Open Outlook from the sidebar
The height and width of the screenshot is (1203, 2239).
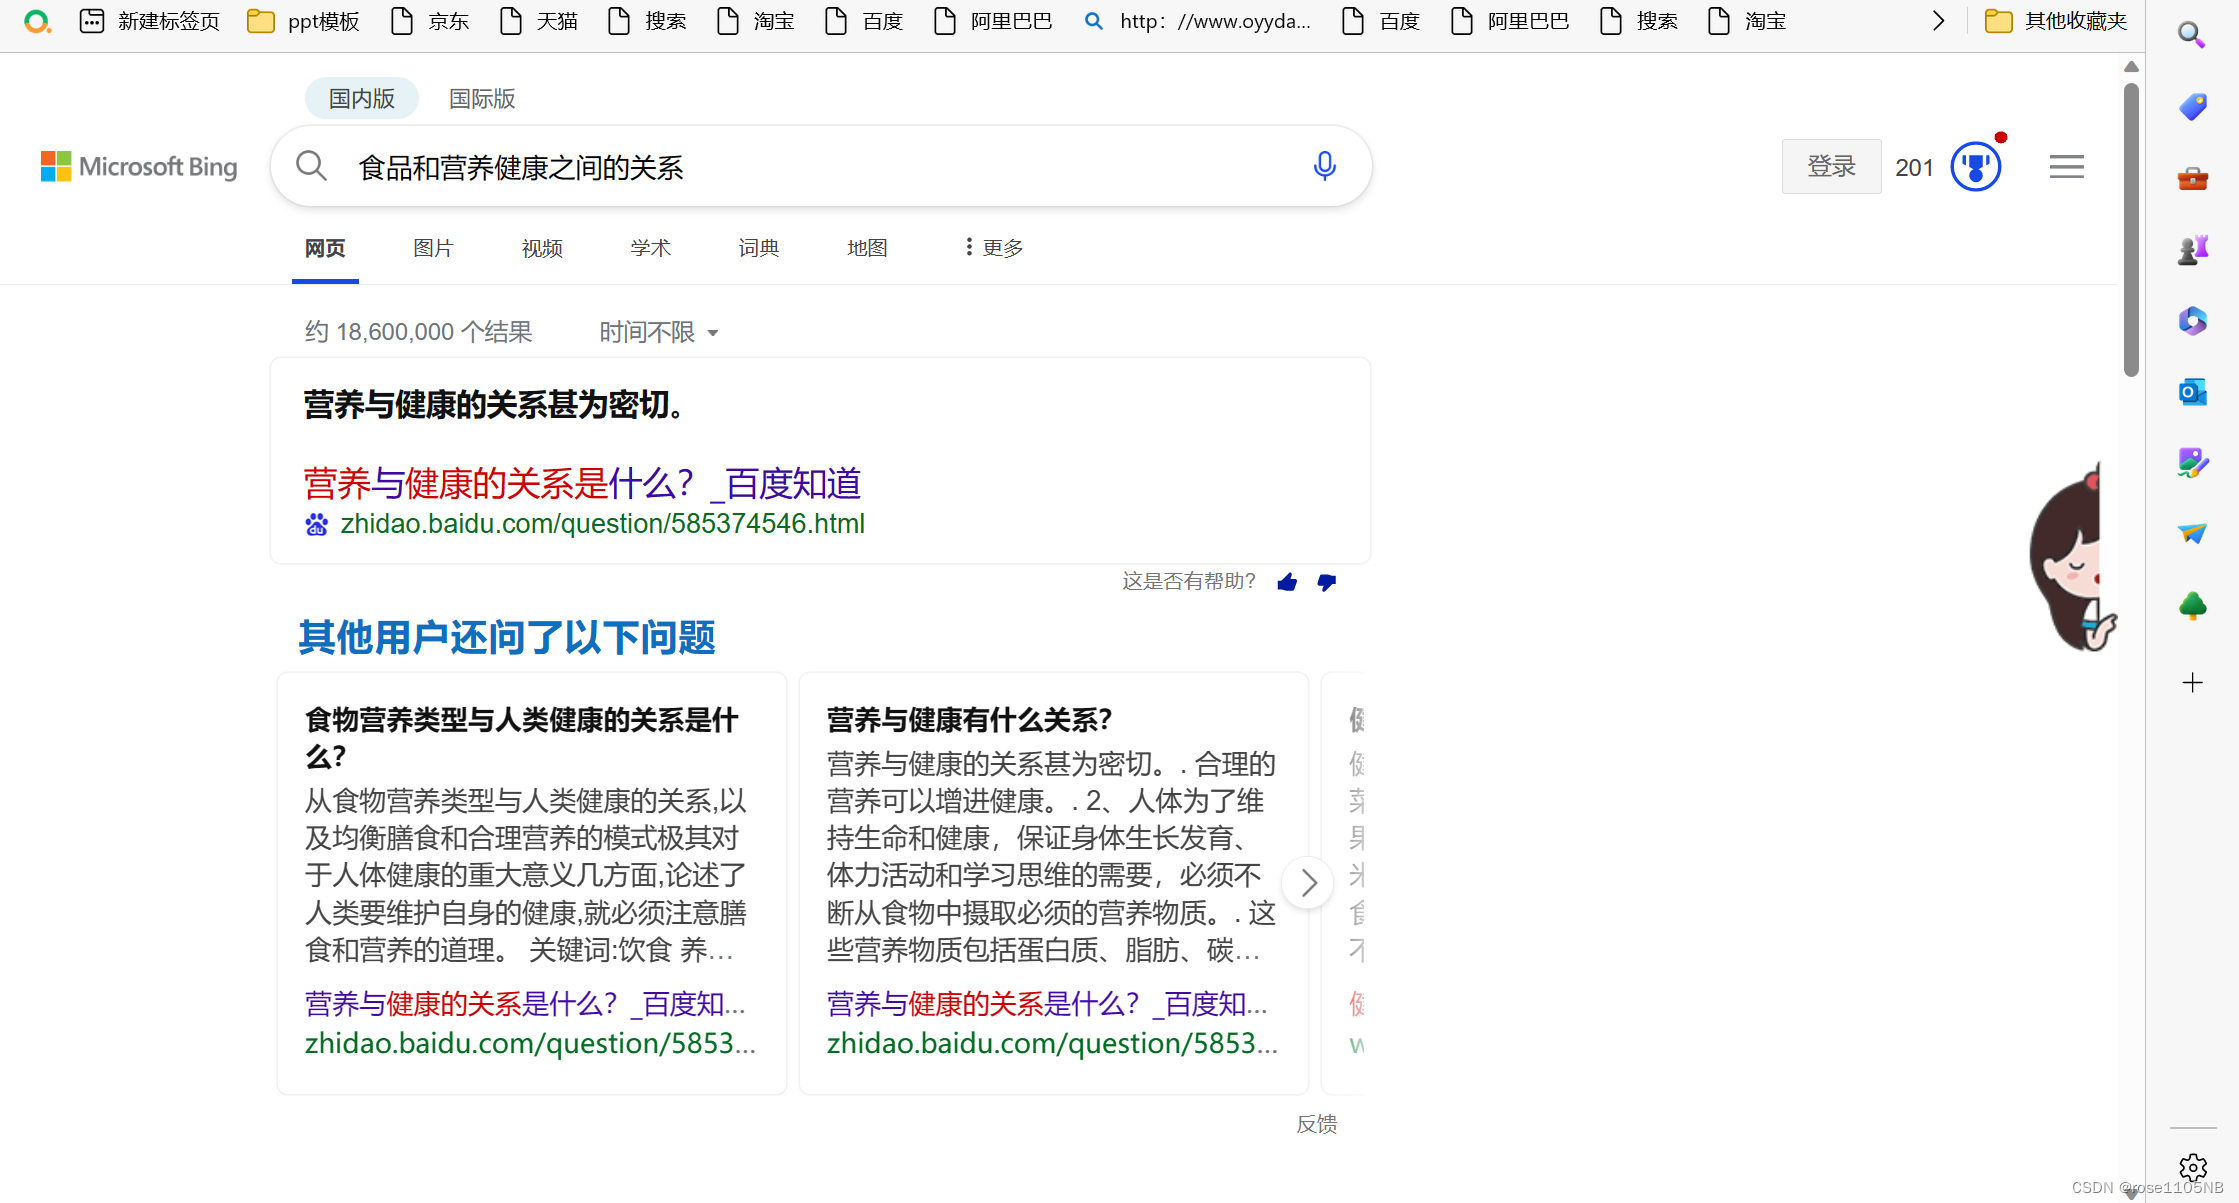pos(2192,392)
